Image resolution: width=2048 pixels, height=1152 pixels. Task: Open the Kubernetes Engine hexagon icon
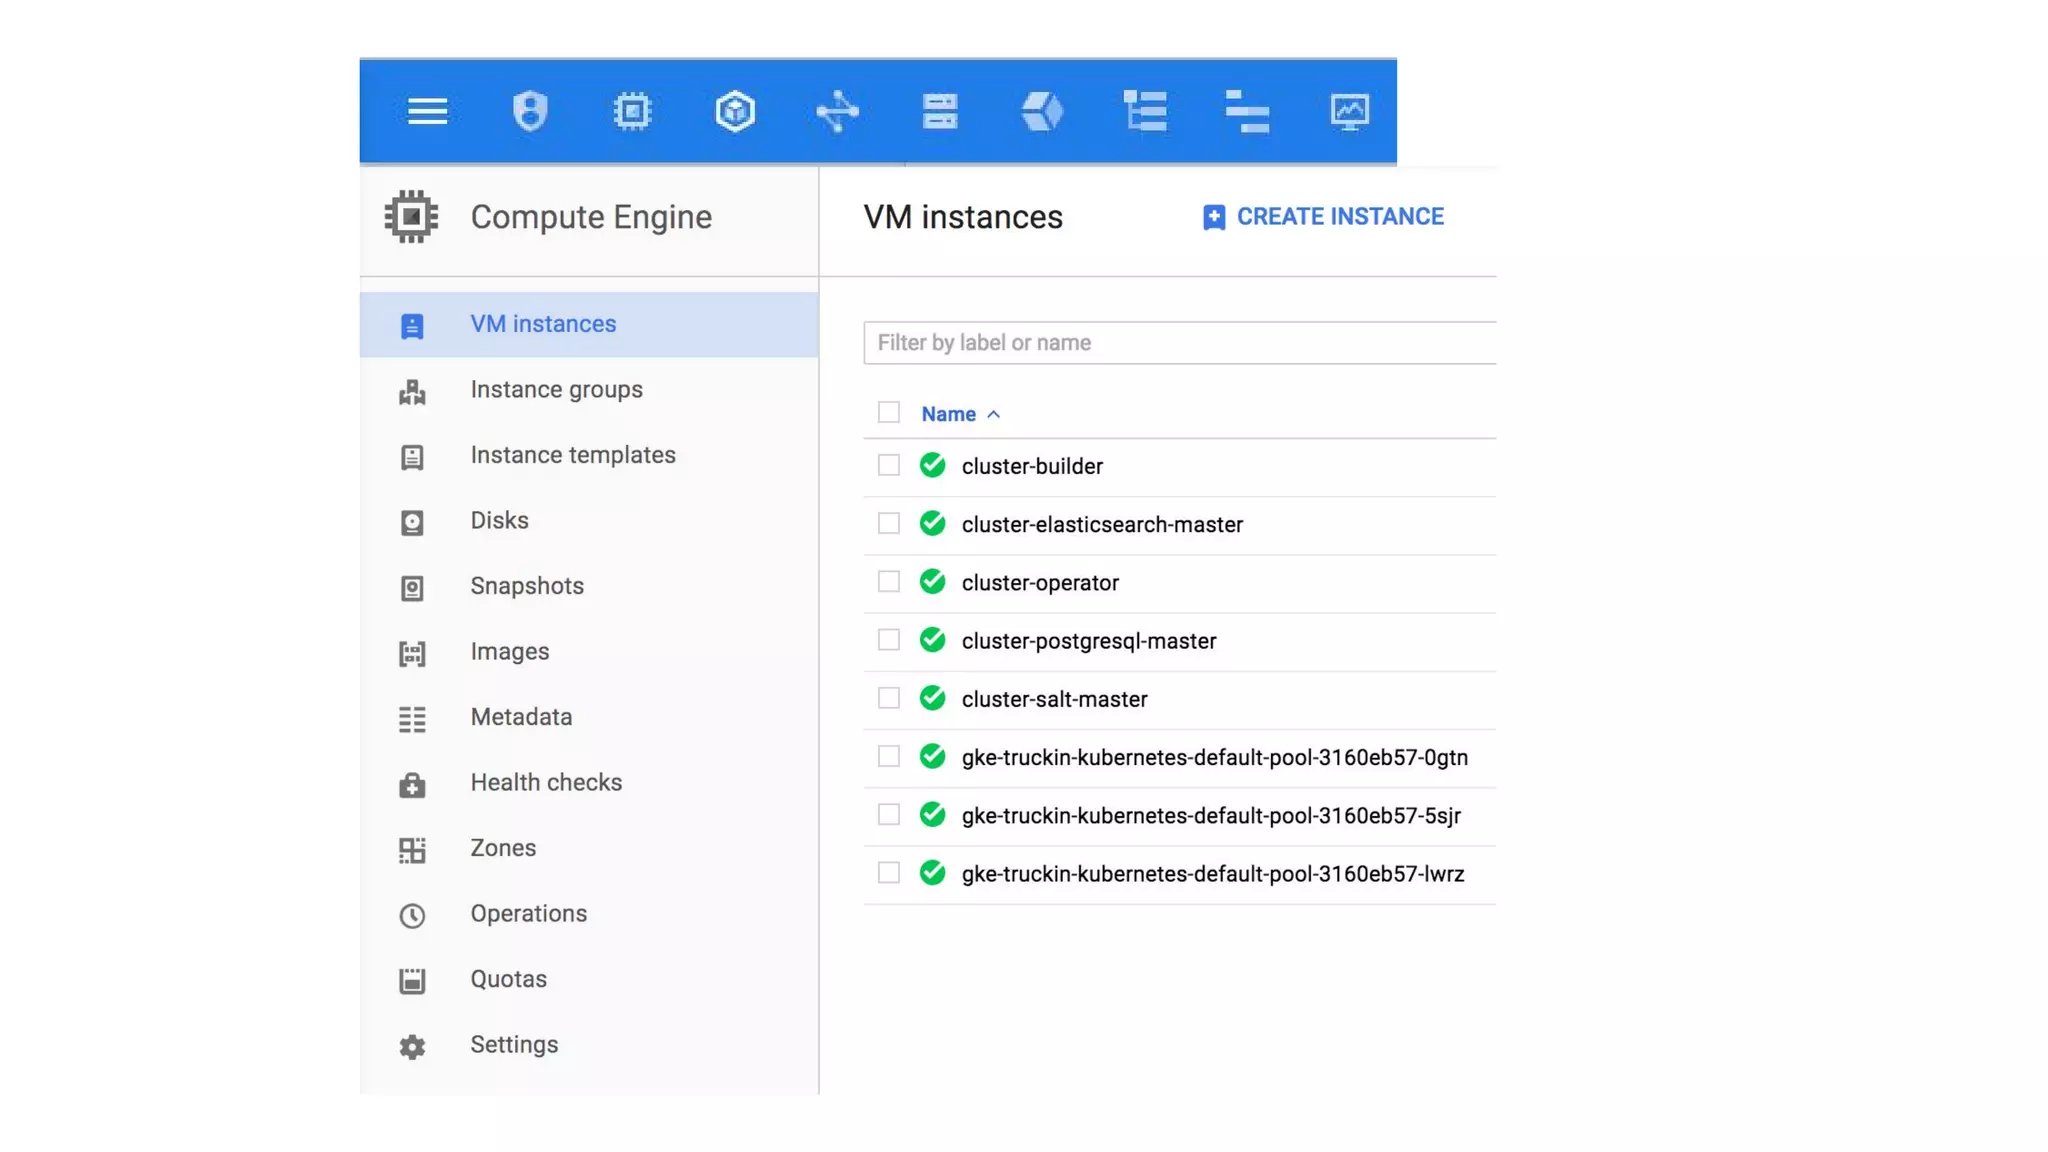[x=735, y=111]
